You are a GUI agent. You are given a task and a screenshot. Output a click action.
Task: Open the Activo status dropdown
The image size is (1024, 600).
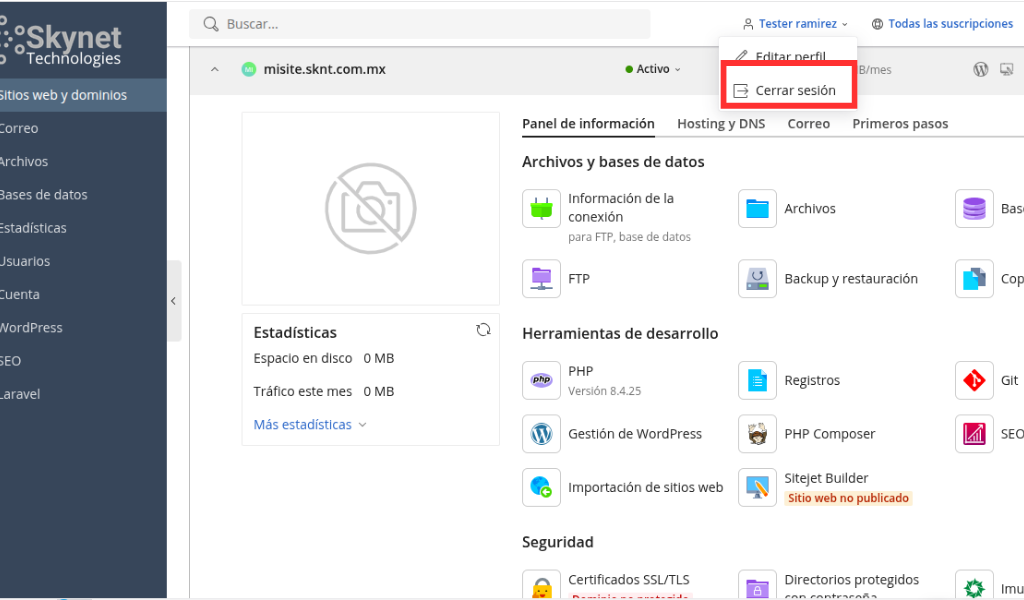coord(652,69)
